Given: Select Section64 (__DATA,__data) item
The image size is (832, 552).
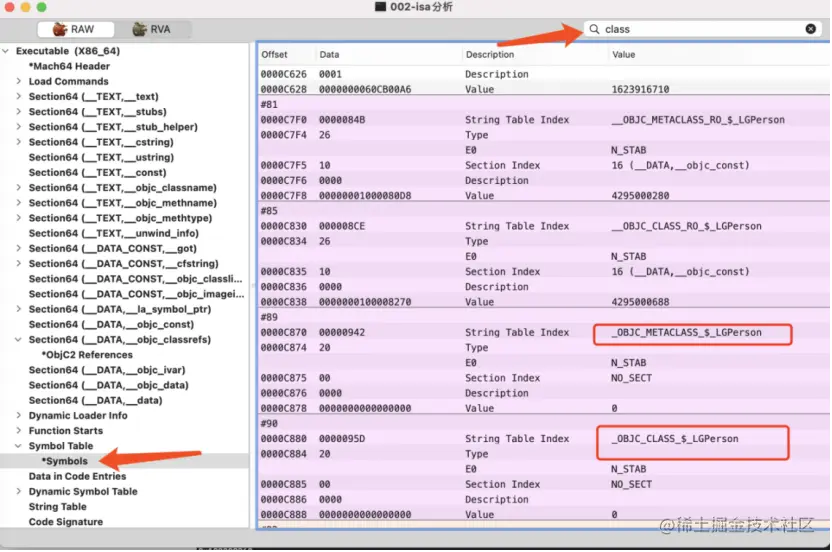Looking at the screenshot, I should (x=96, y=401).
